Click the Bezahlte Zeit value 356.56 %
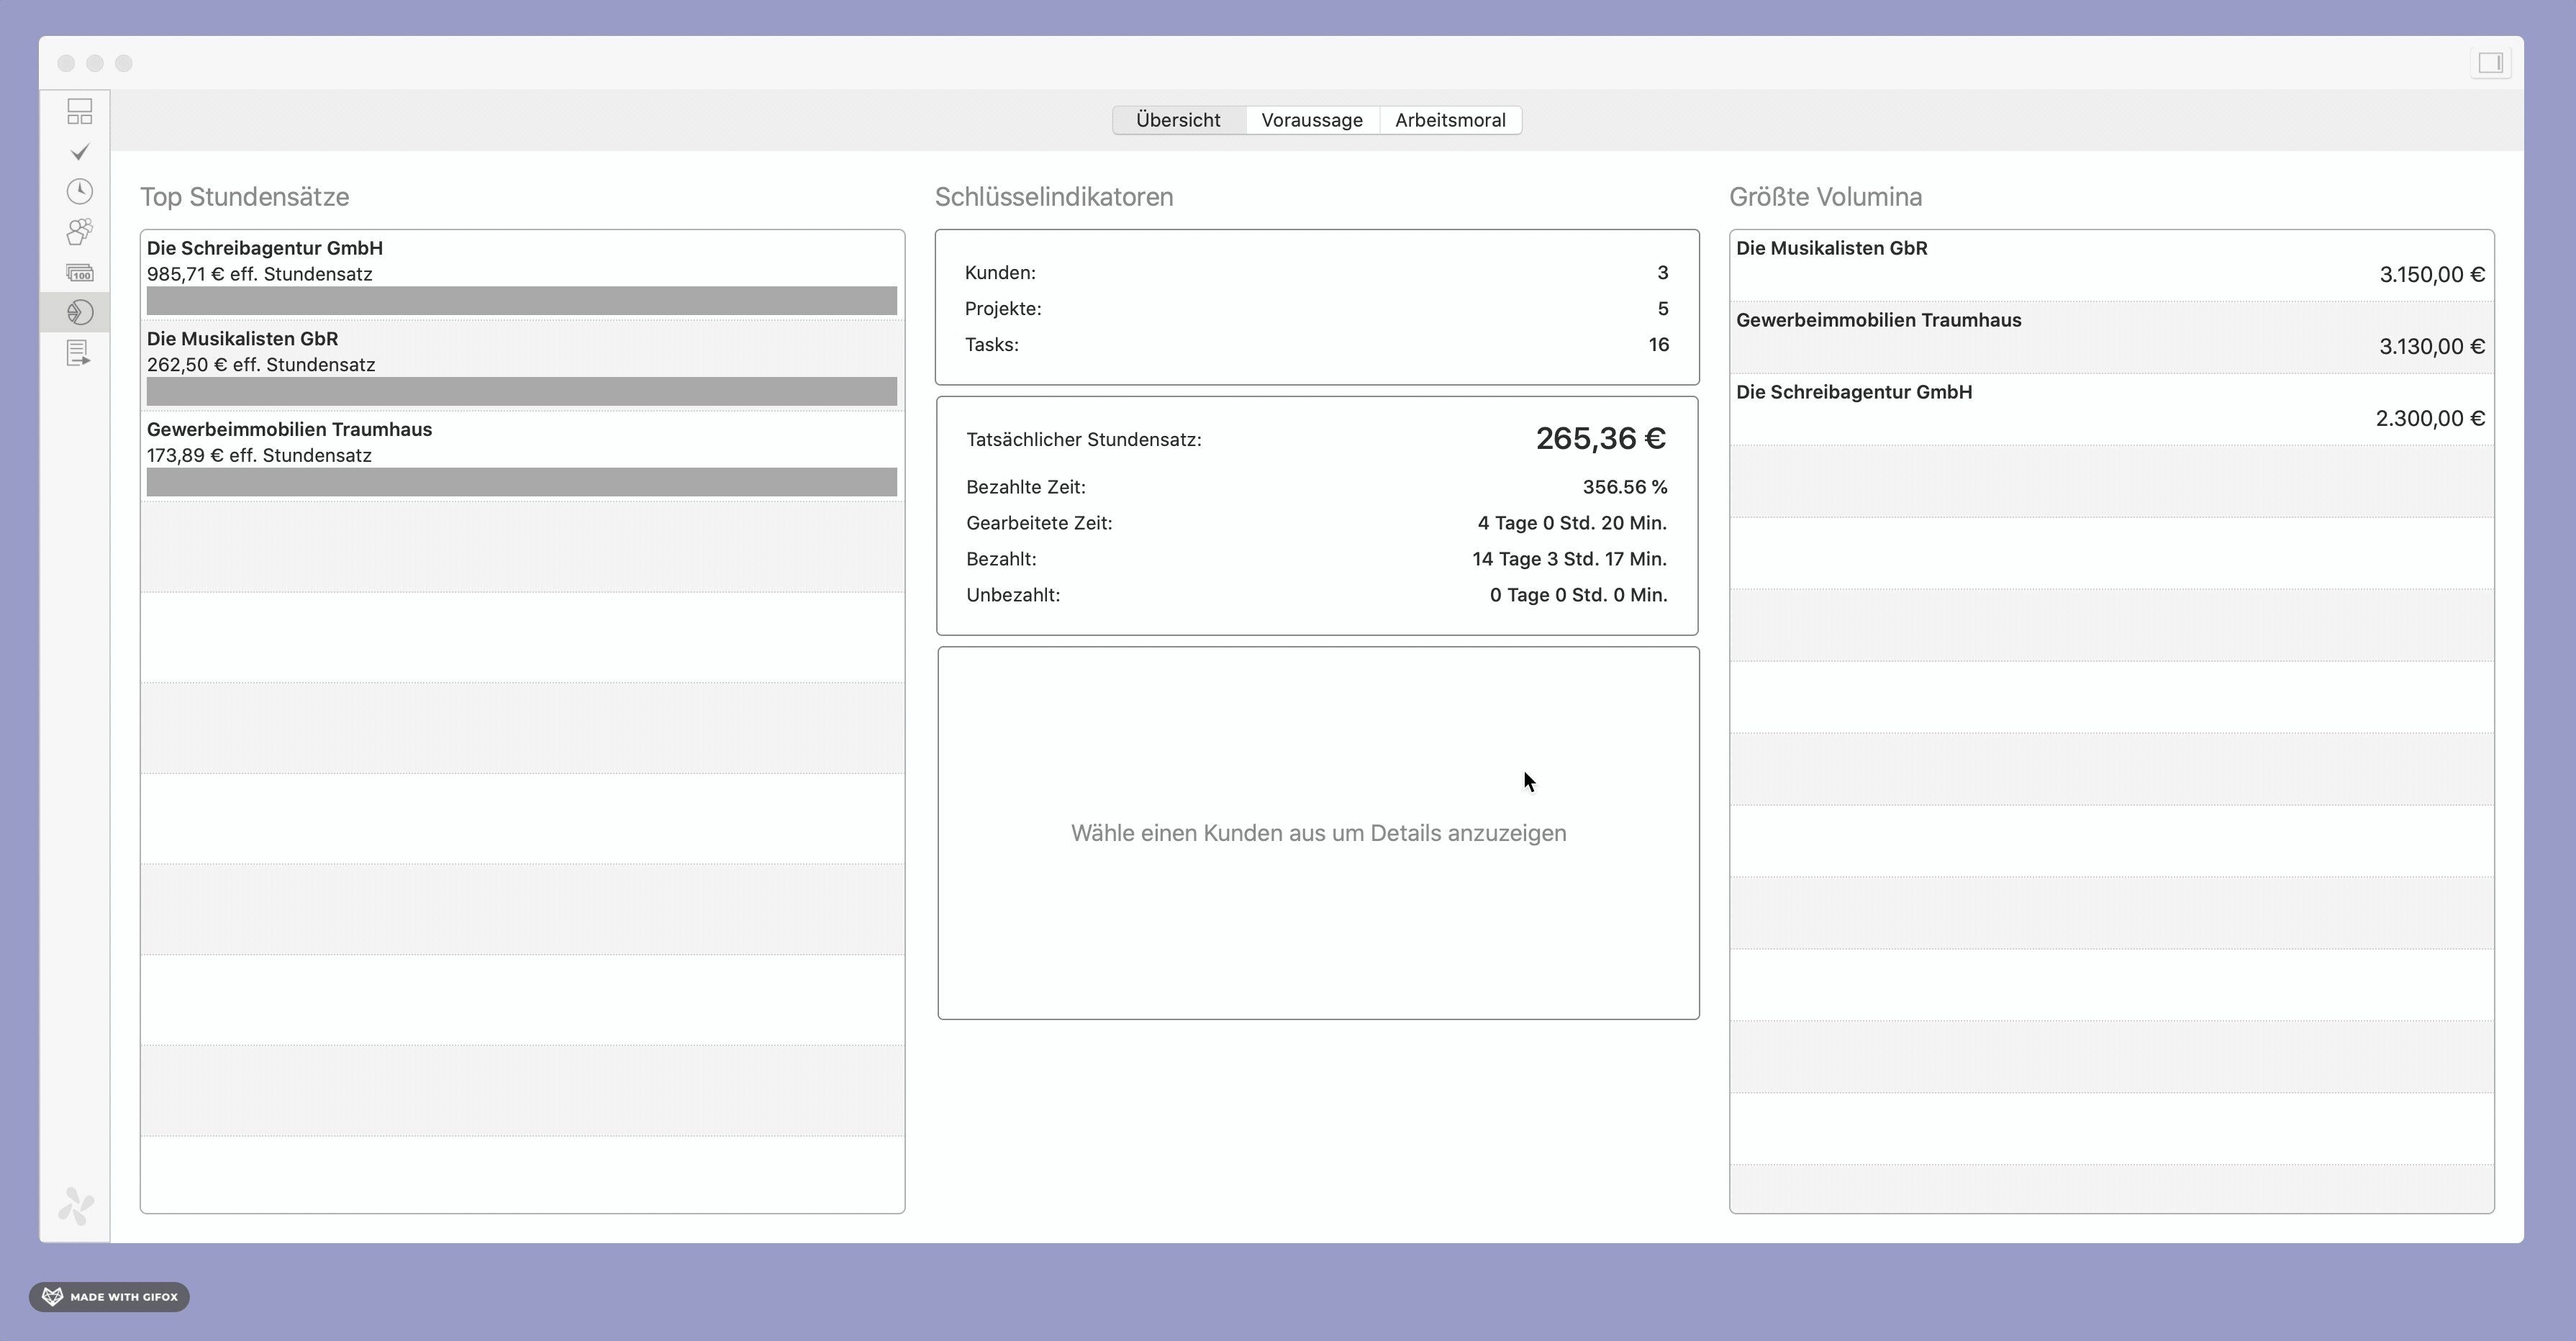2576x1341 pixels. pyautogui.click(x=1625, y=487)
